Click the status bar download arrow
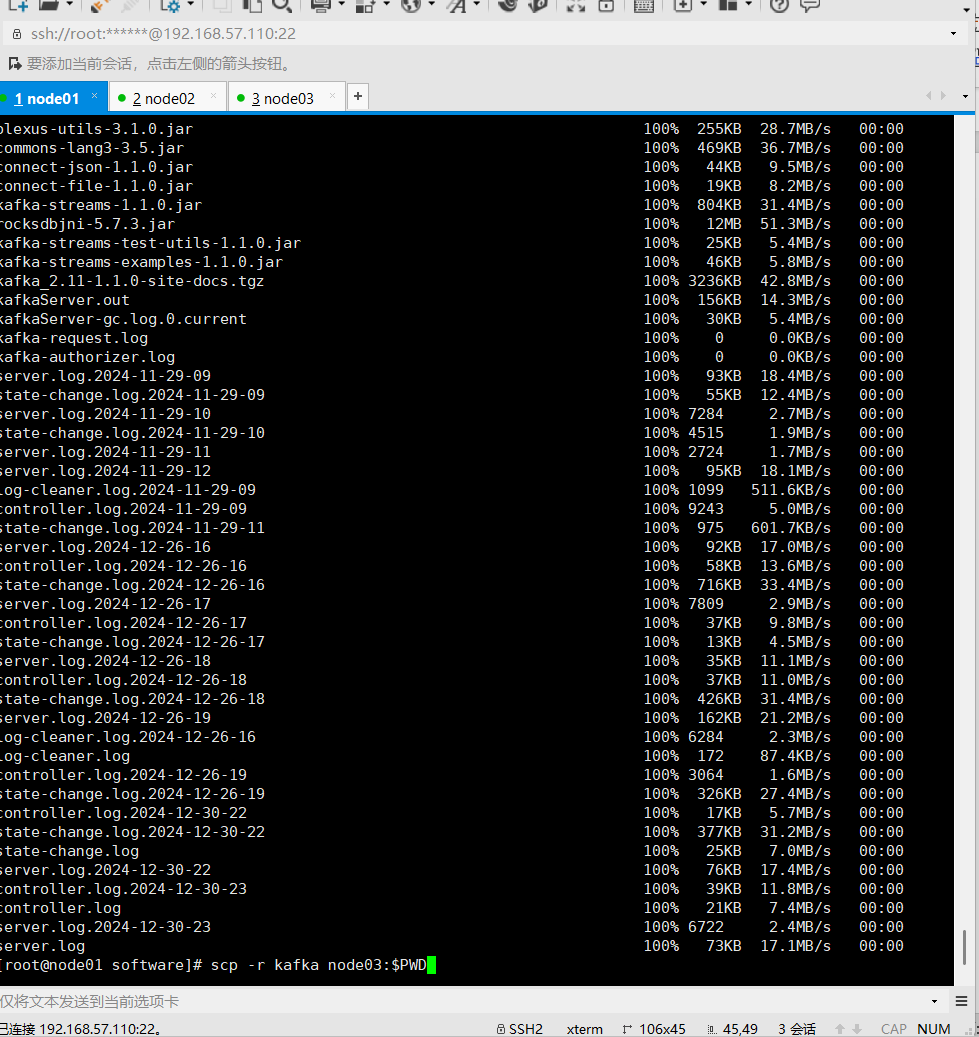 click(857, 1029)
